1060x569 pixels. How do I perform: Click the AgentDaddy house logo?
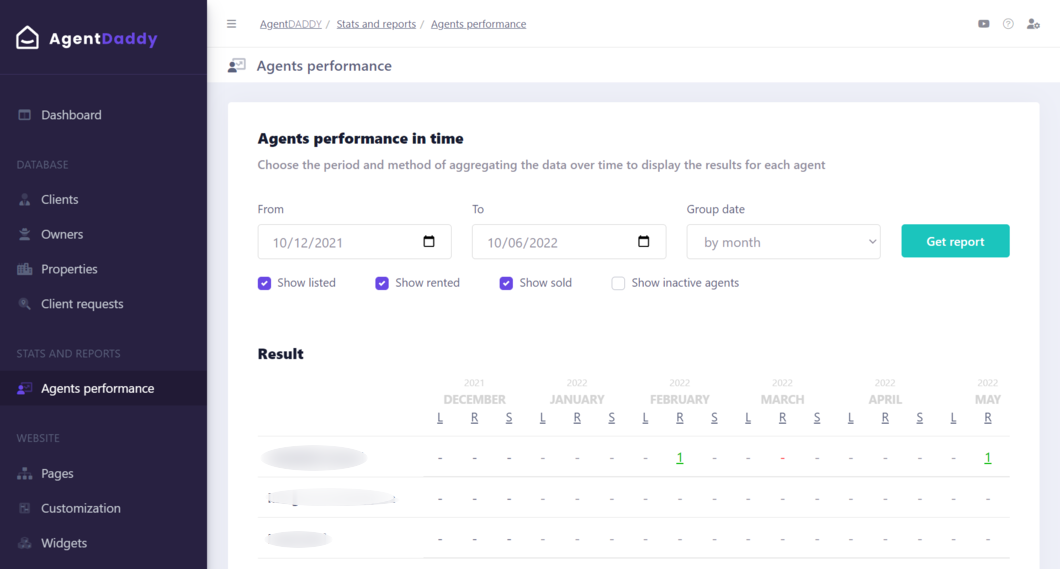click(x=28, y=38)
